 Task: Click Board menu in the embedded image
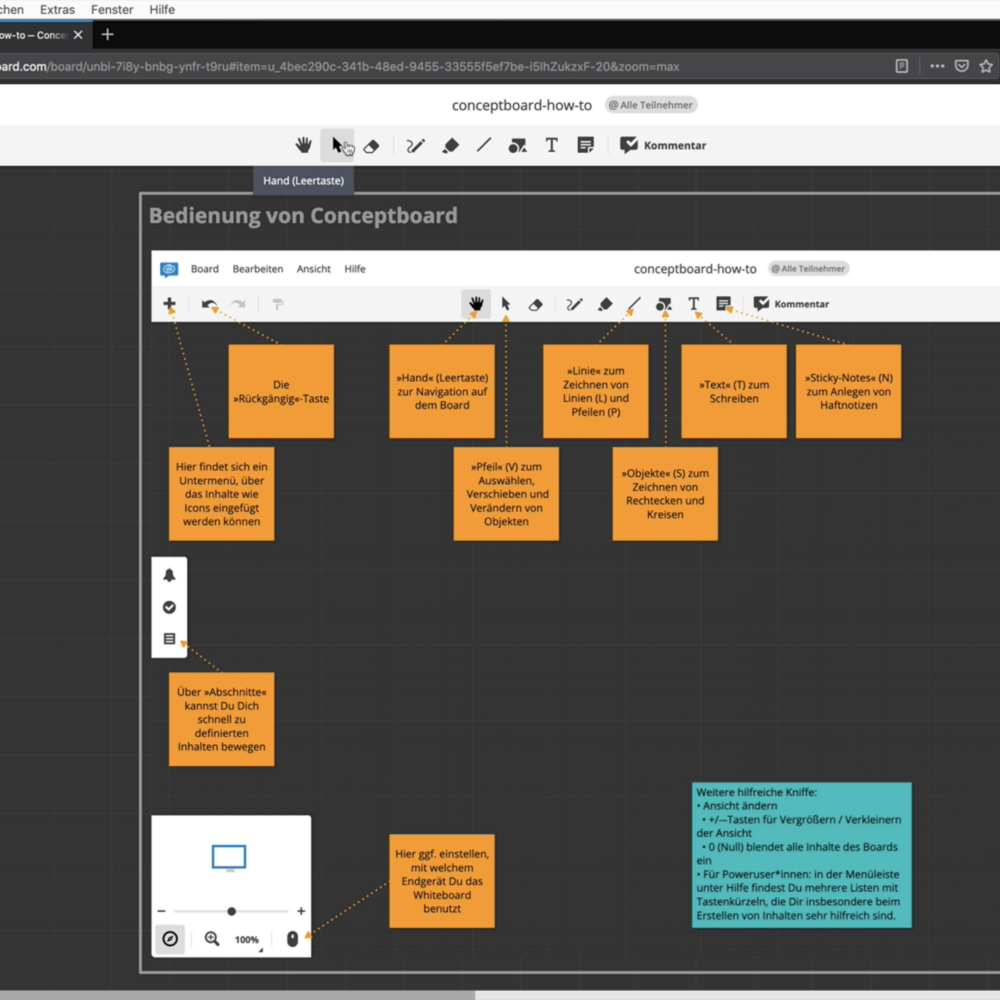(x=205, y=269)
